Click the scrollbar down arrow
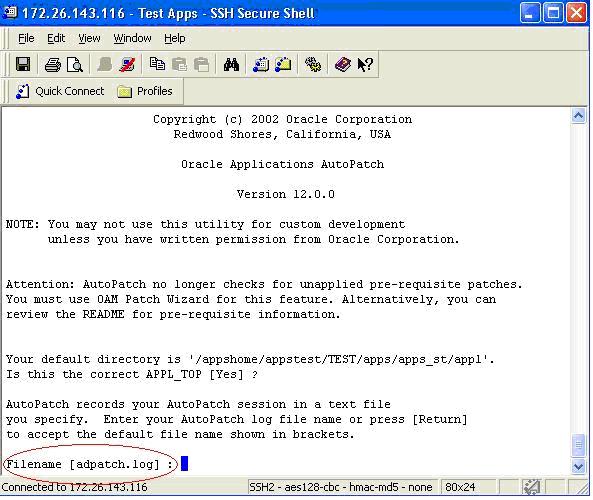 (578, 466)
